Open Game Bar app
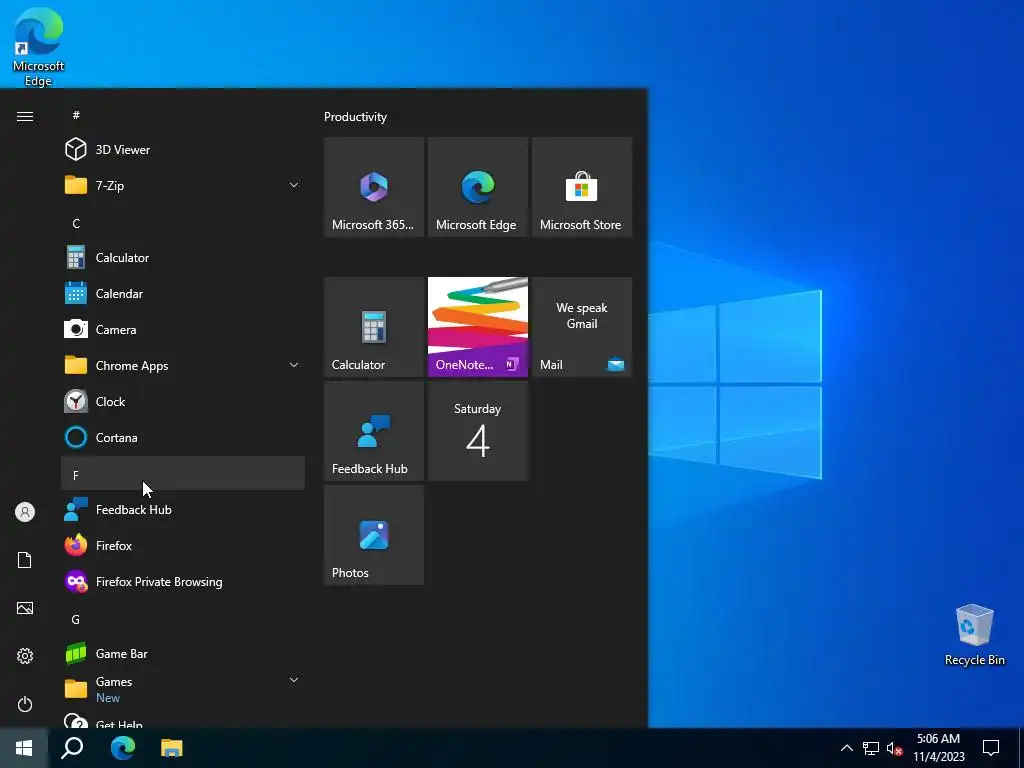 [x=183, y=654]
